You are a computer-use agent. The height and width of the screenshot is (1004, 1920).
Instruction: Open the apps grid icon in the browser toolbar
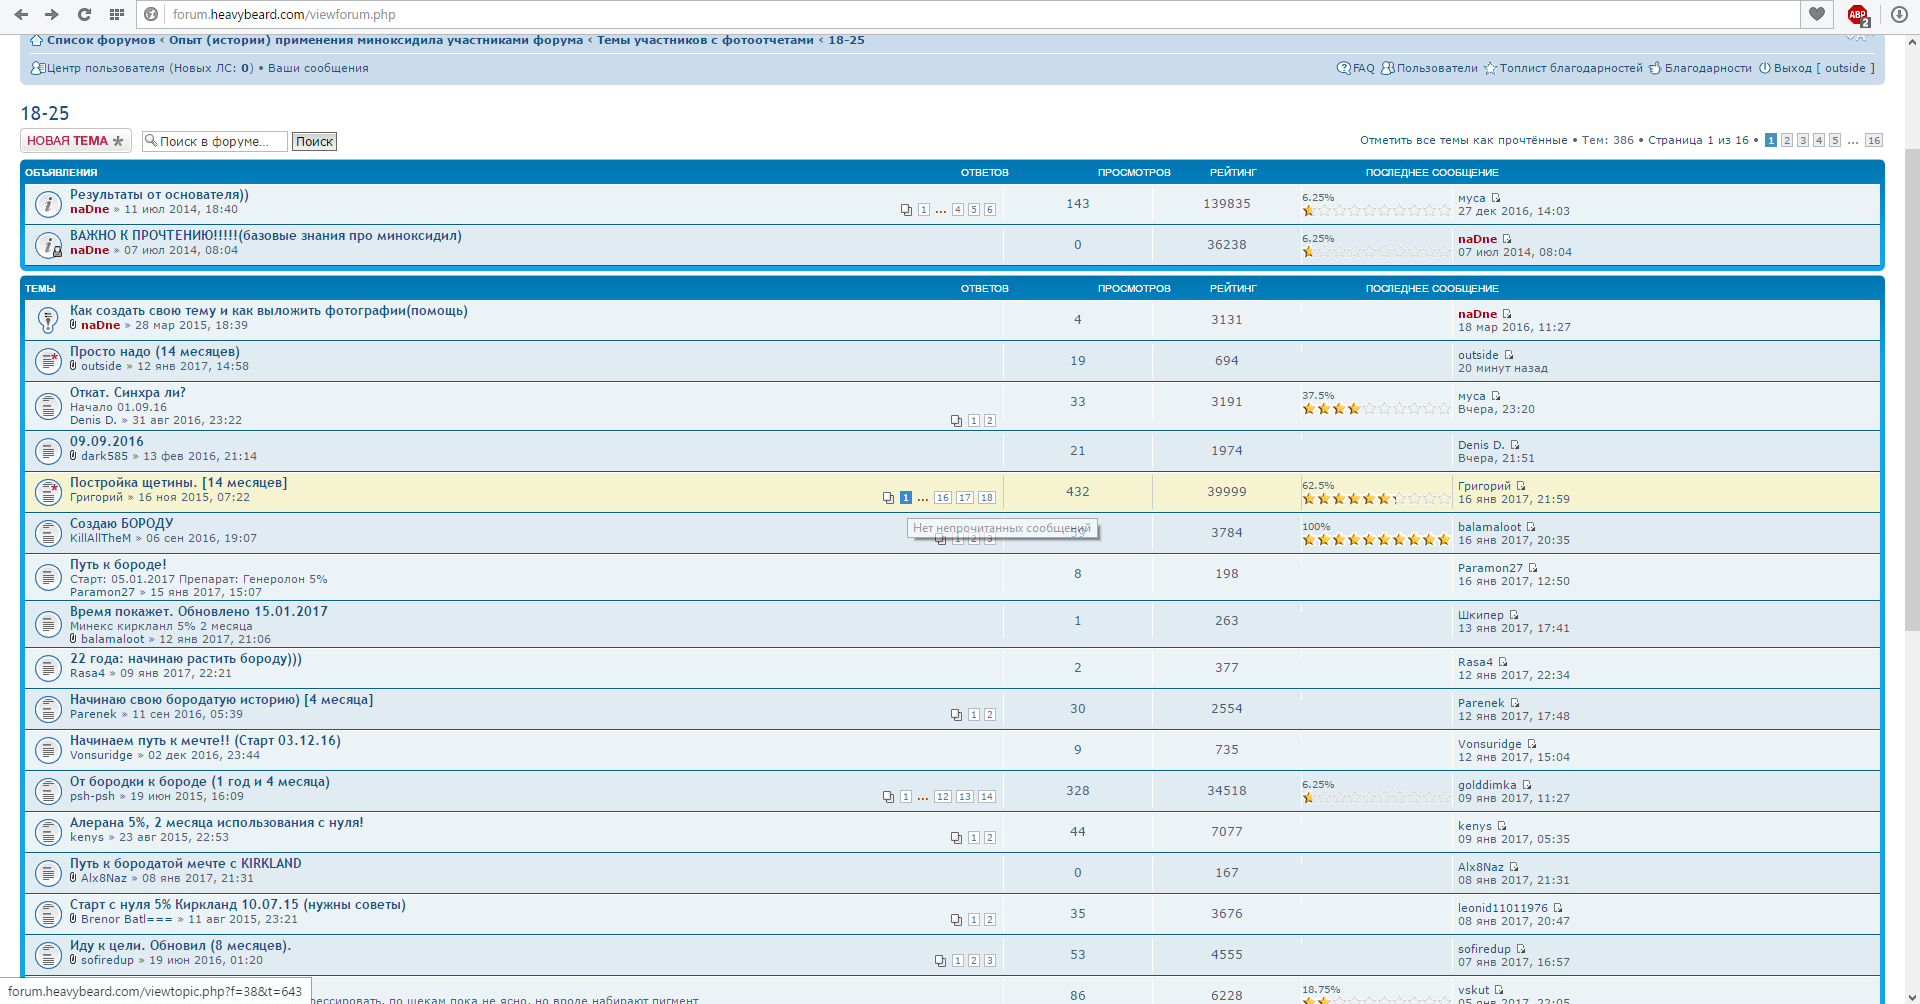117,14
